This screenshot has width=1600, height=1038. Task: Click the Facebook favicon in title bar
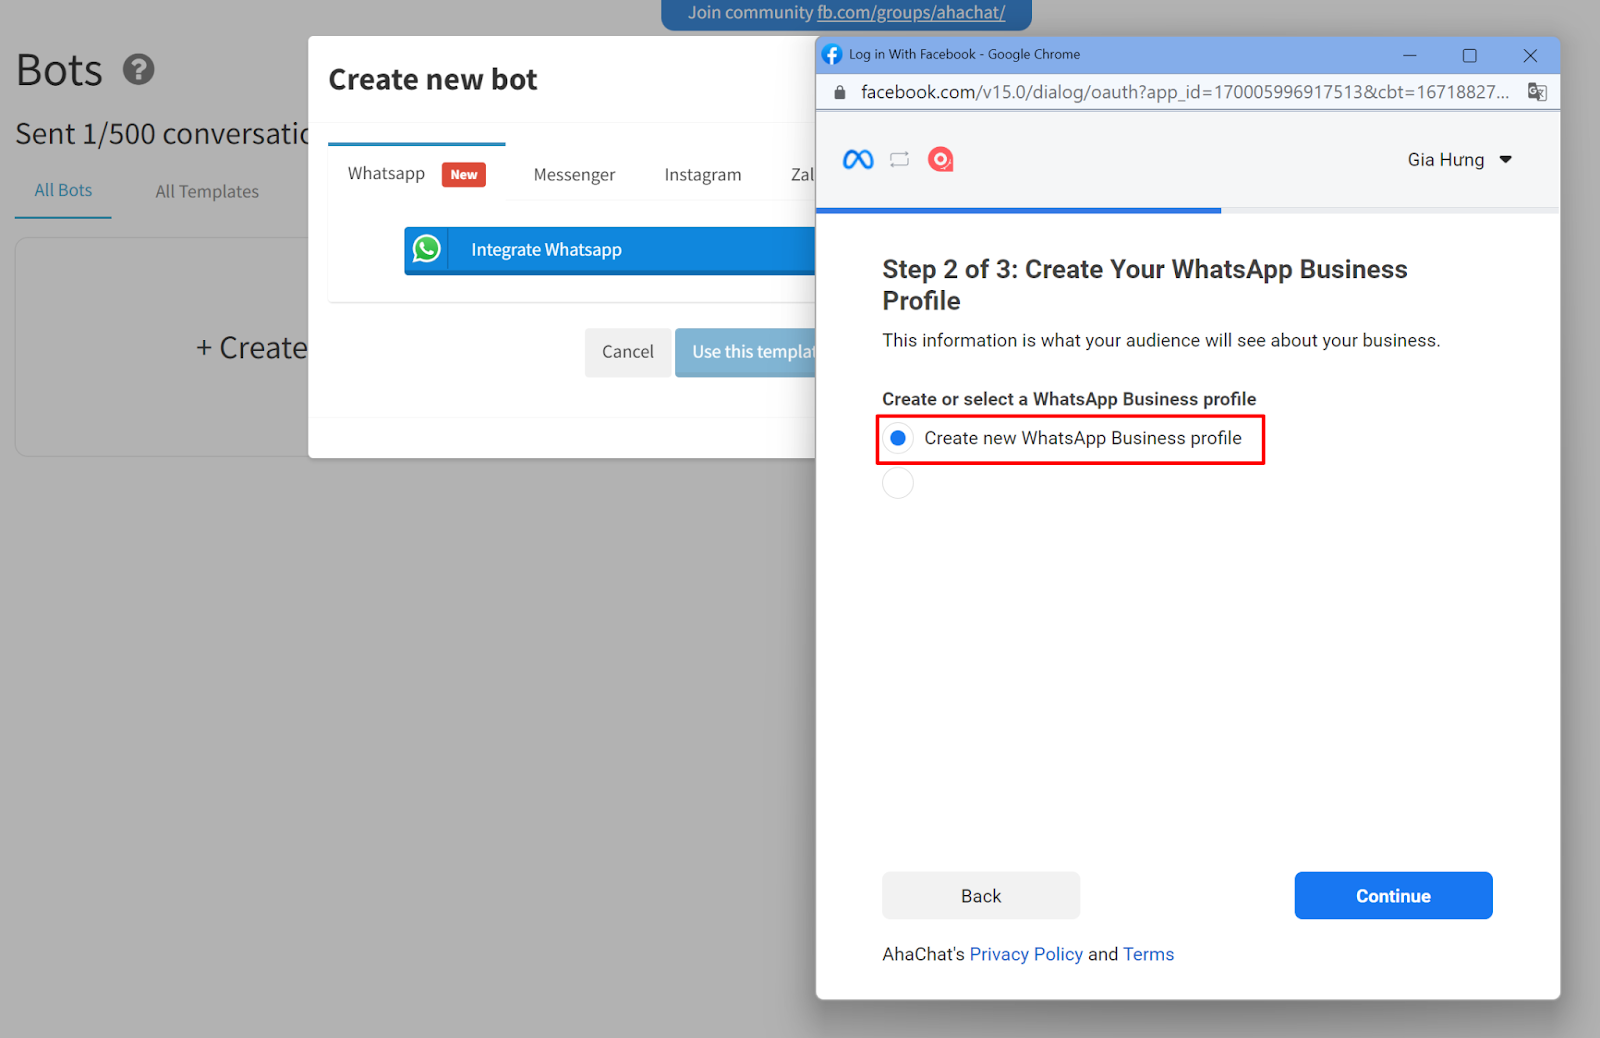[832, 54]
